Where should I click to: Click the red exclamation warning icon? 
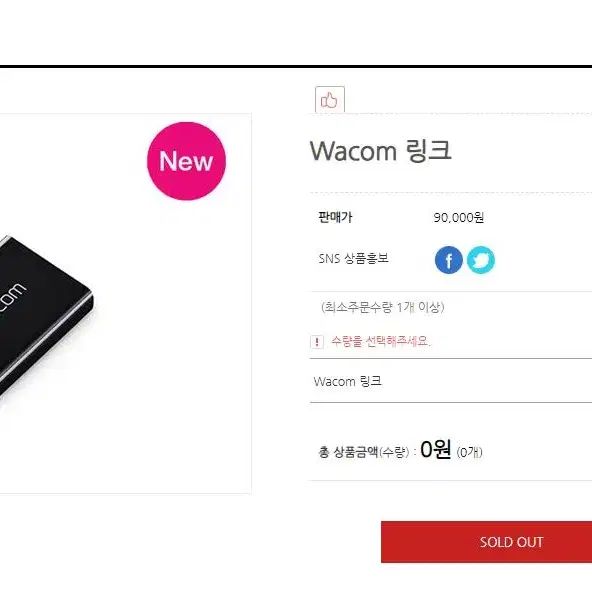tap(317, 342)
